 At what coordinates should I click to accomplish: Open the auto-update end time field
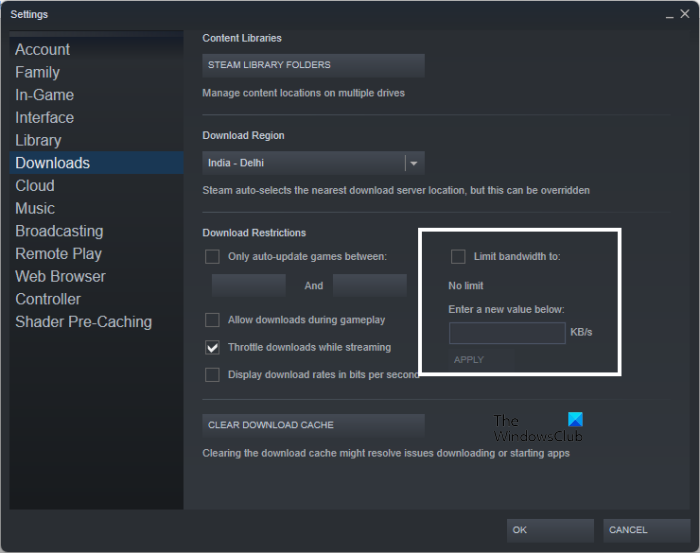point(370,286)
